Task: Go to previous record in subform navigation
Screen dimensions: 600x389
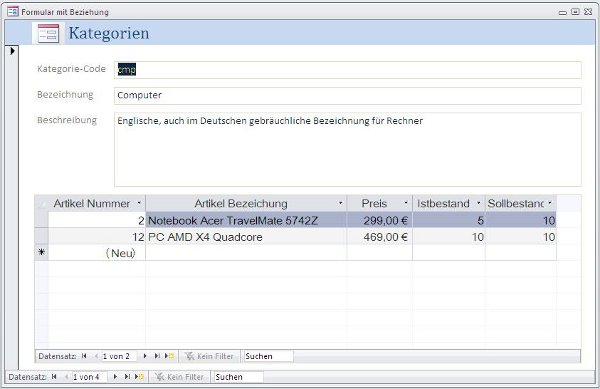Action: tap(96, 356)
